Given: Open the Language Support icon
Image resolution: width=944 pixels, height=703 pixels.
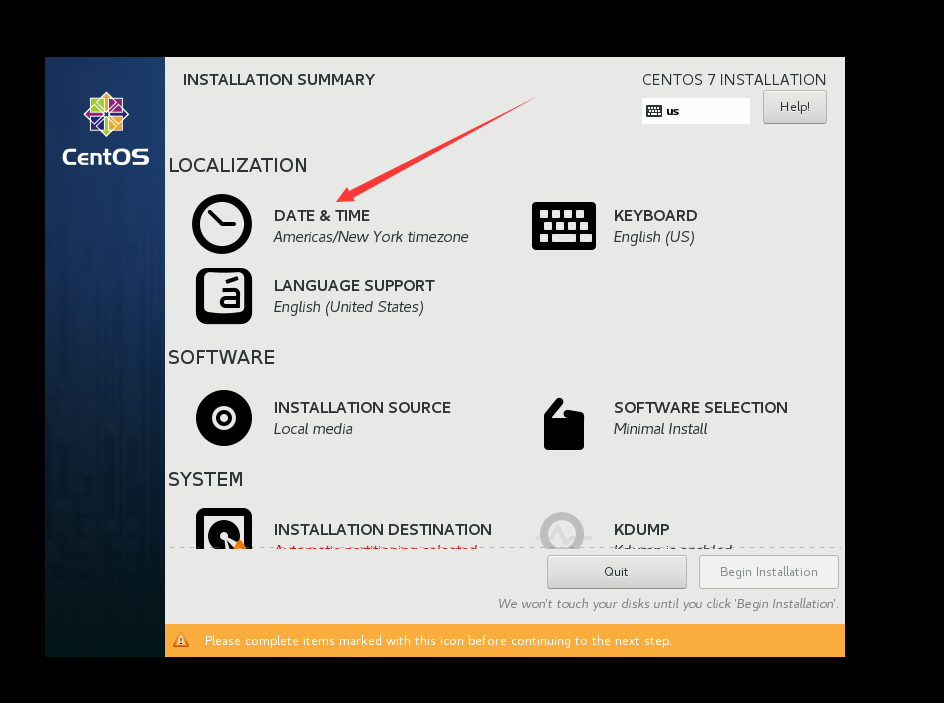Looking at the screenshot, I should pos(224,296).
